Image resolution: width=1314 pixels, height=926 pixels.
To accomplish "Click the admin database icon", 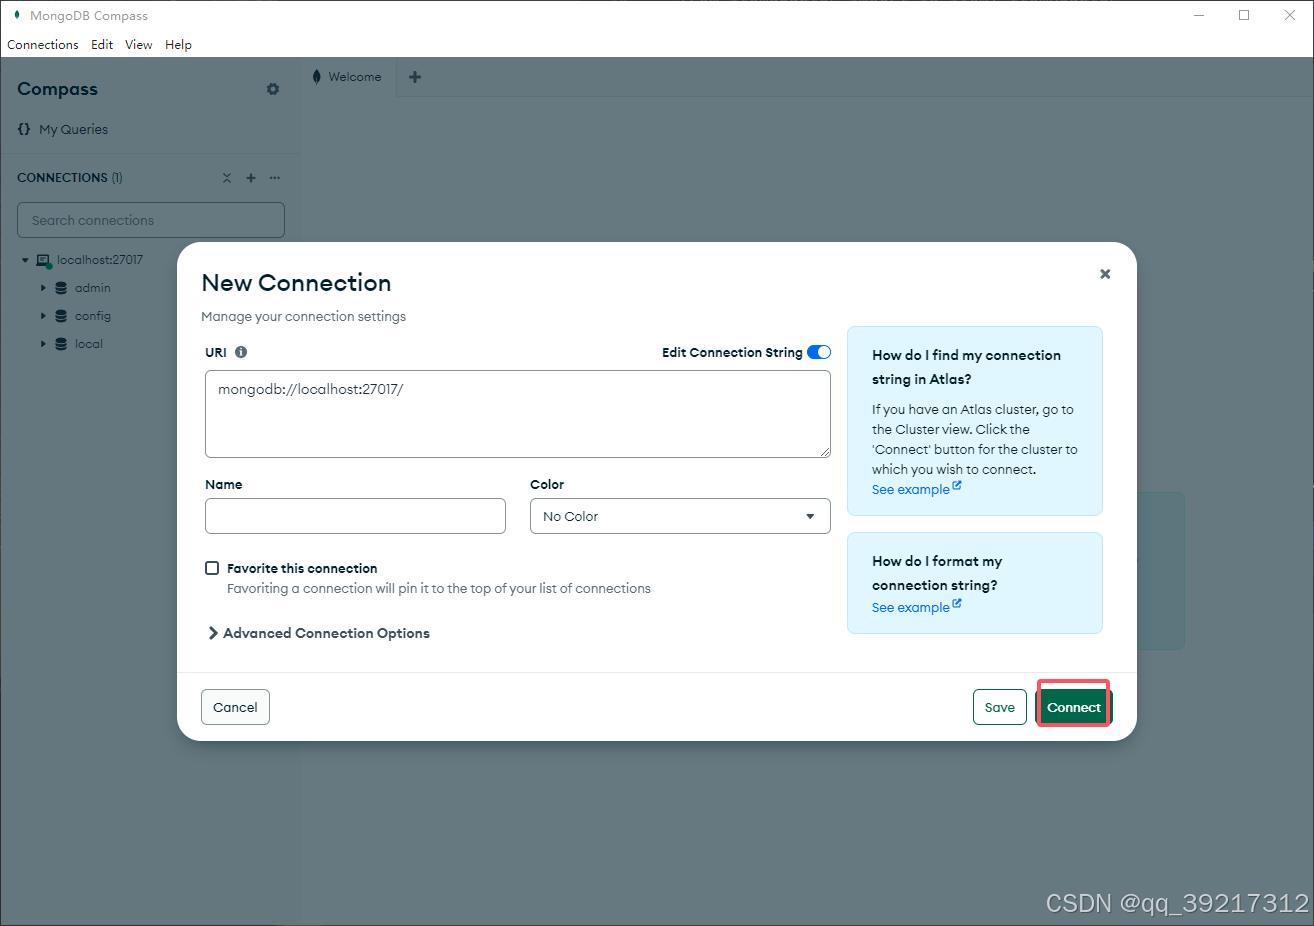I will (61, 288).
